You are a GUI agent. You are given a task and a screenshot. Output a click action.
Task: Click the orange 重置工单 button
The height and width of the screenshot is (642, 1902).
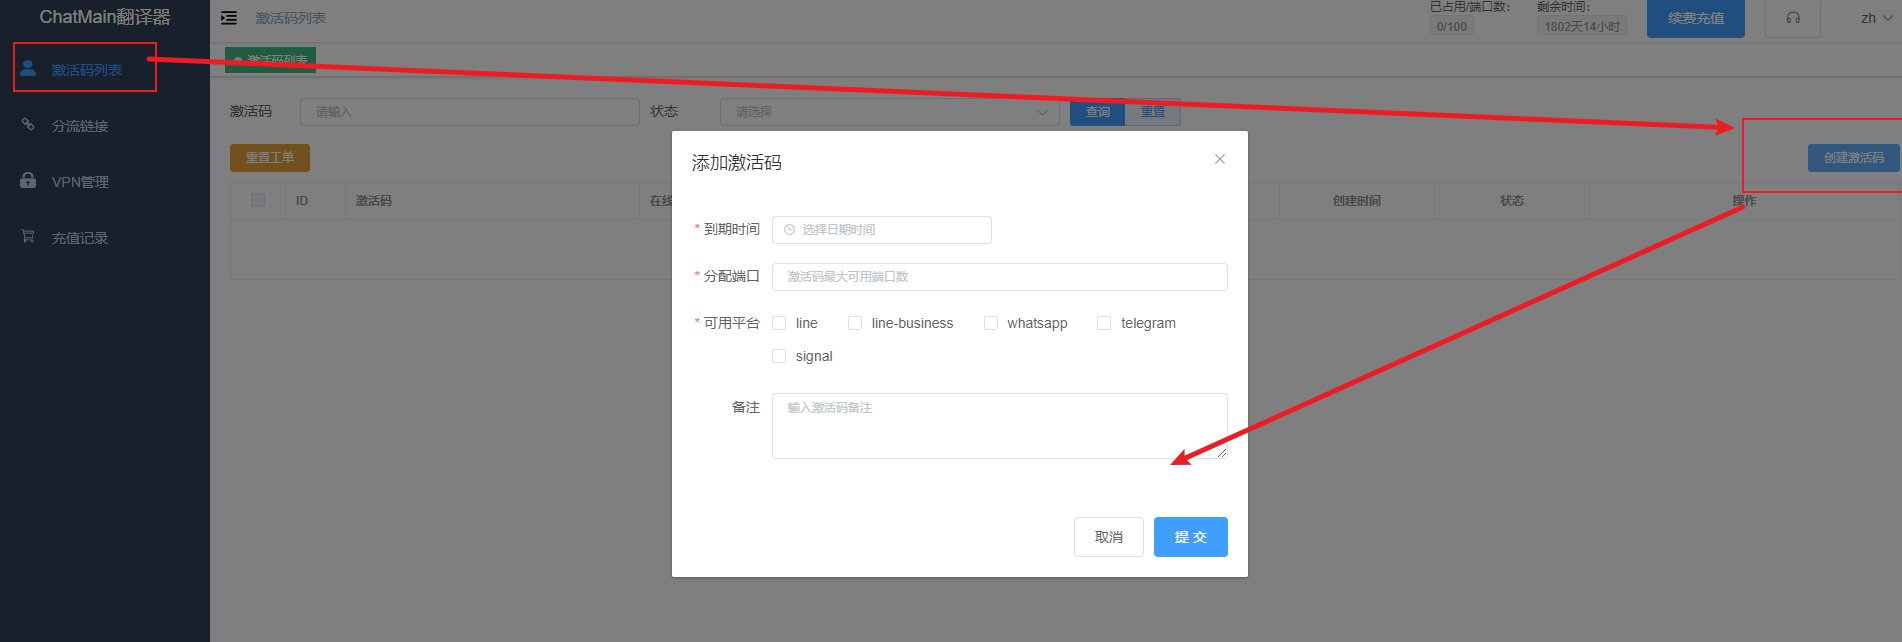[270, 158]
